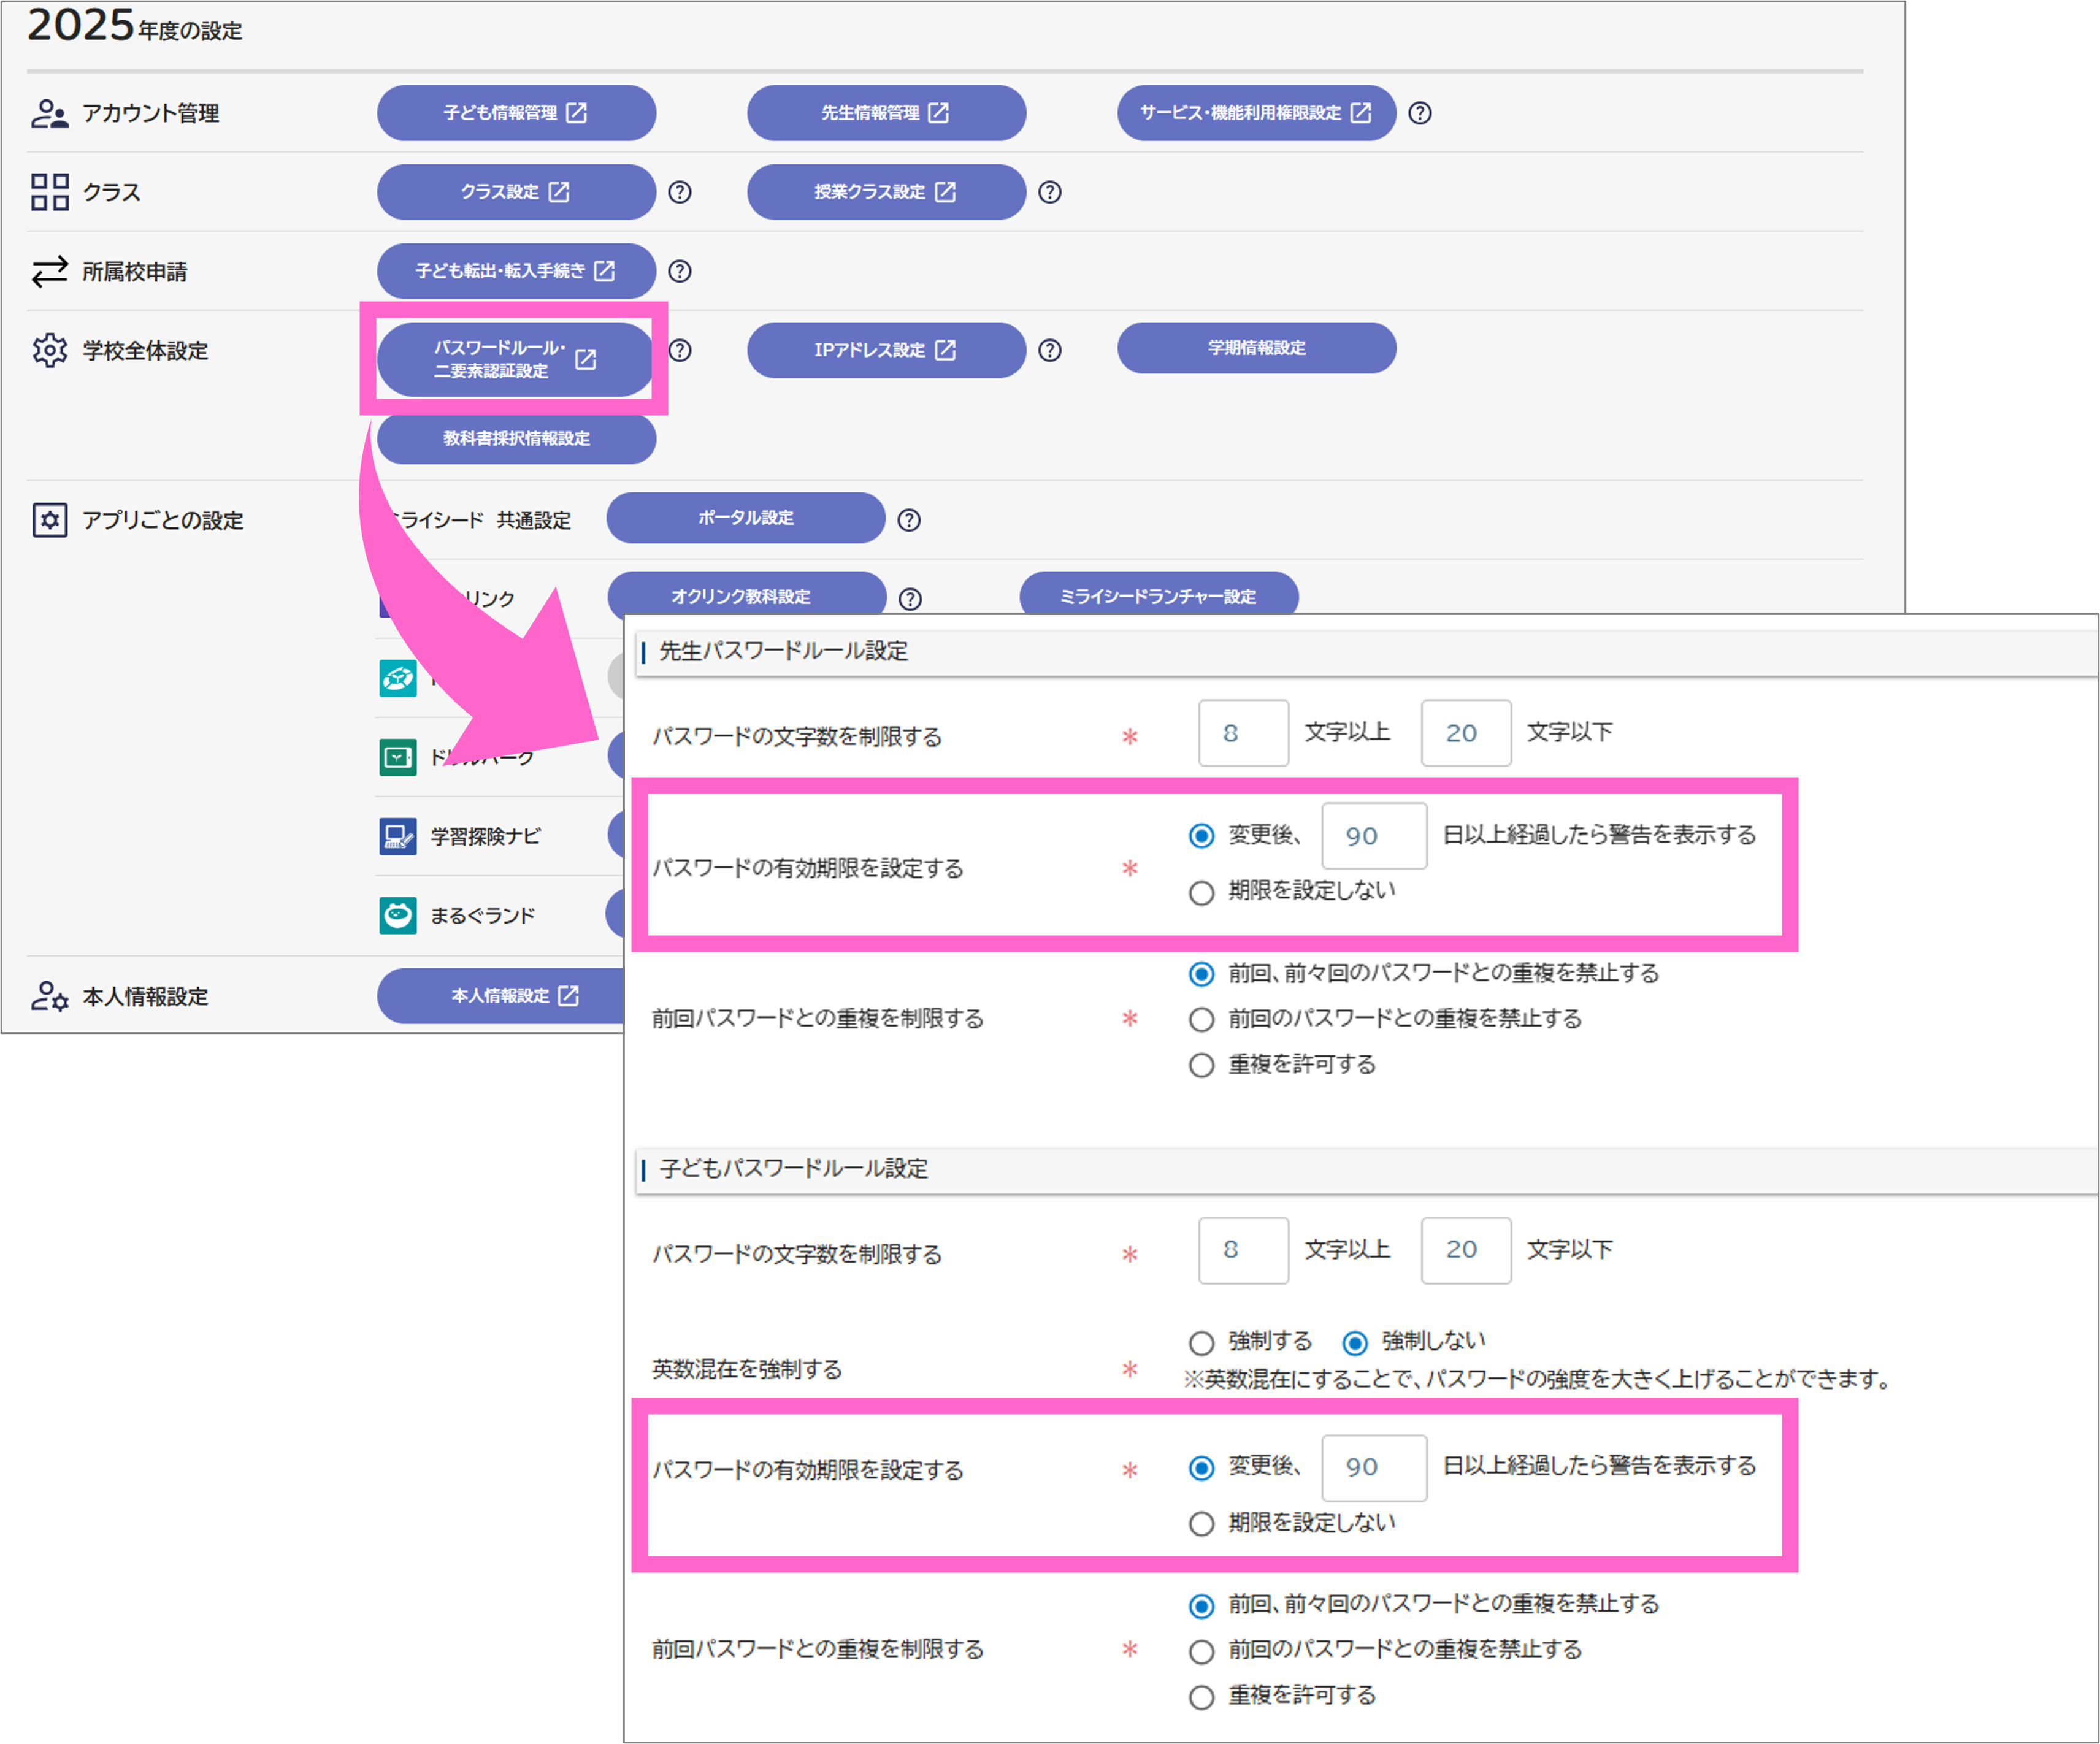Screen dimensions: 2100x1744
Task: Select teacher 重複を許可する radio option
Action: point(1201,1065)
